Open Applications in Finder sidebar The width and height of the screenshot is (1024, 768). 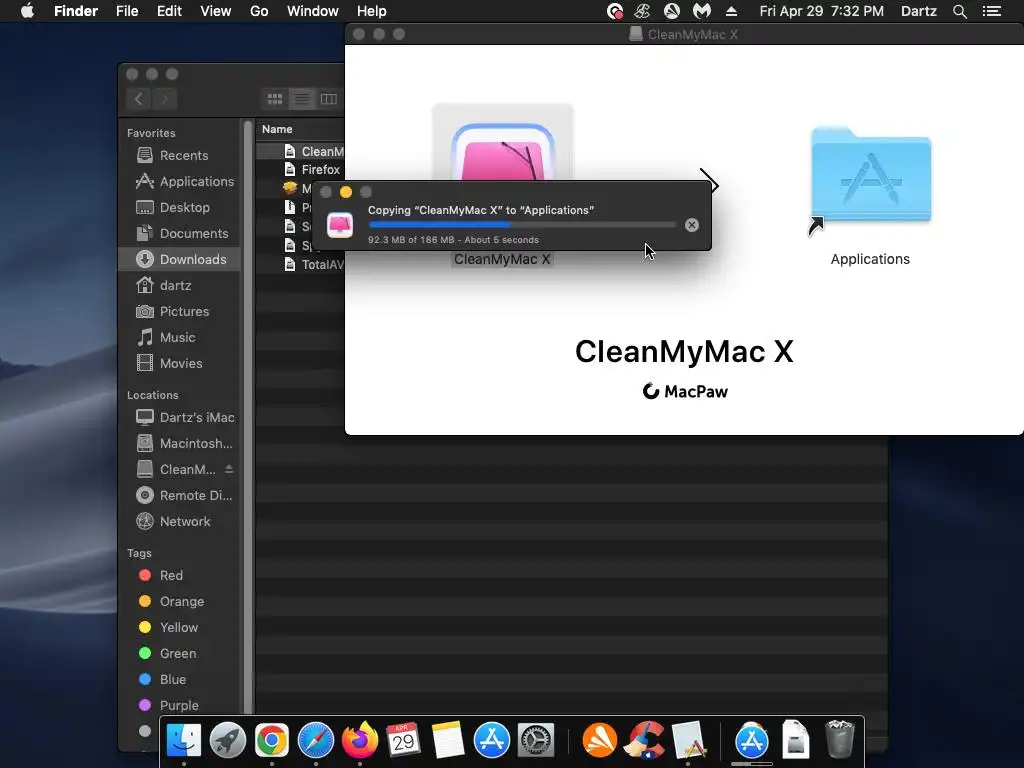click(x=179, y=182)
